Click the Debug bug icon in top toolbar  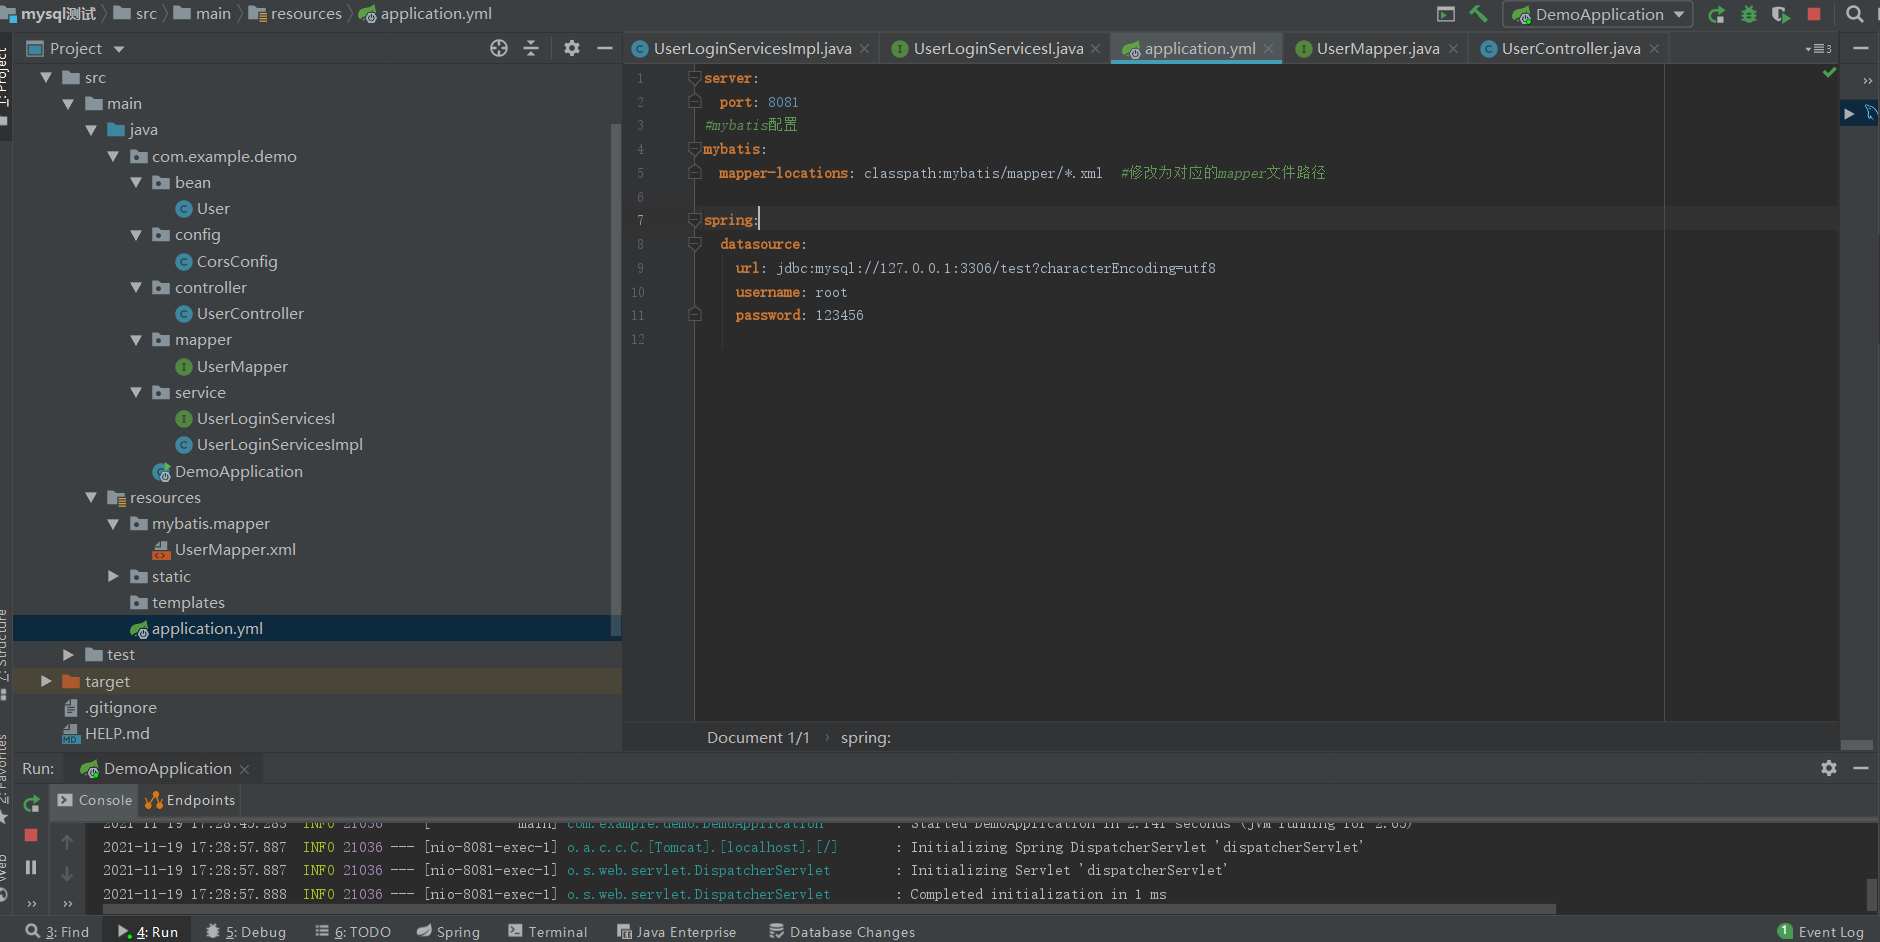tap(1748, 14)
